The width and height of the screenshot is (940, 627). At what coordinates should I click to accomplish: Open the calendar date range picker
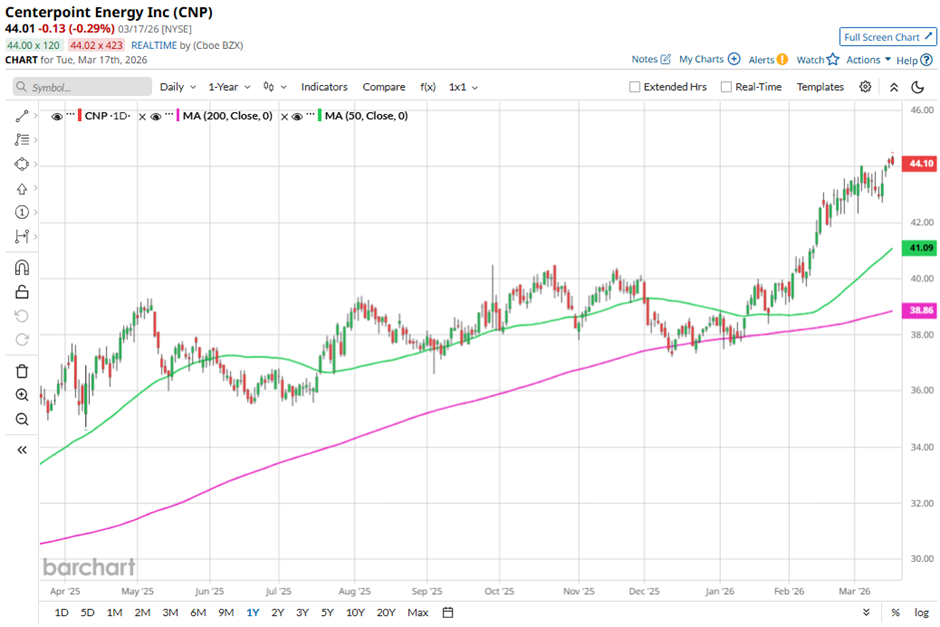[x=448, y=612]
